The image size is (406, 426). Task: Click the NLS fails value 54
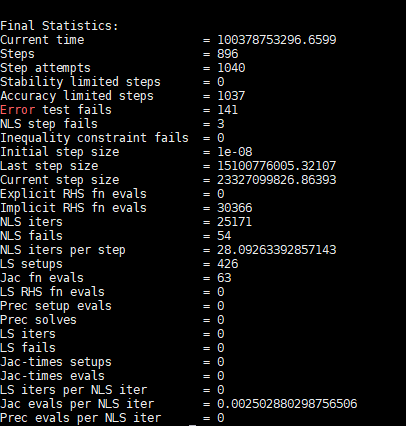(x=224, y=236)
